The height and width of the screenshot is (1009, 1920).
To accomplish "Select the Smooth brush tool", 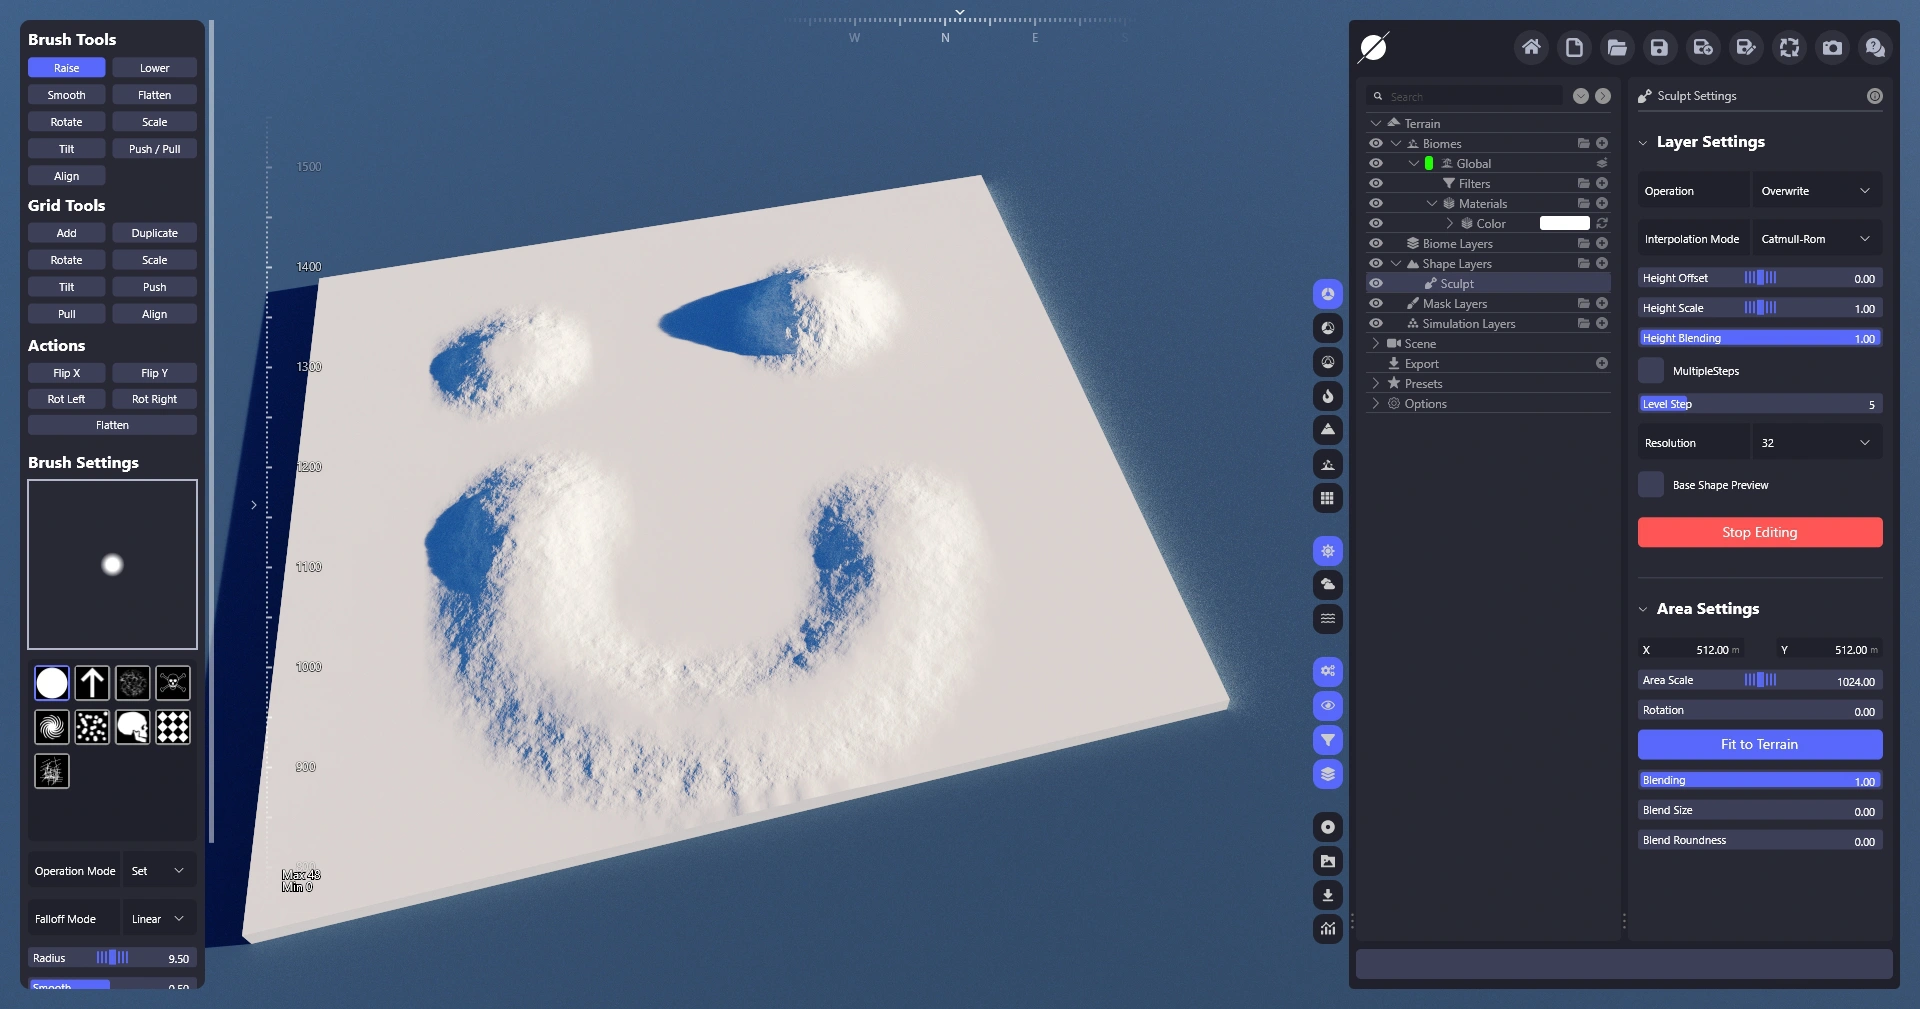I will [67, 95].
